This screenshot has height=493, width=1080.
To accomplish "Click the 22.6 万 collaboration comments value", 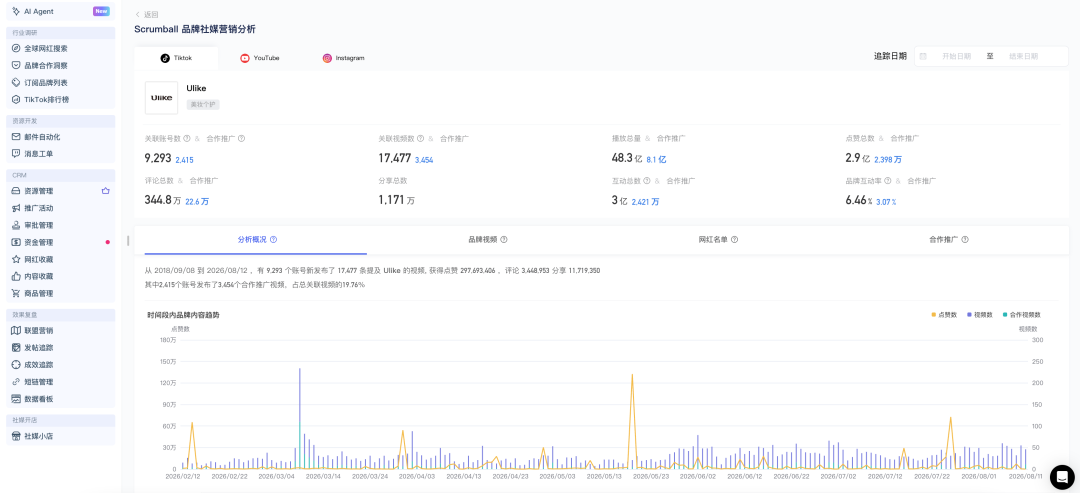I will tap(197, 202).
